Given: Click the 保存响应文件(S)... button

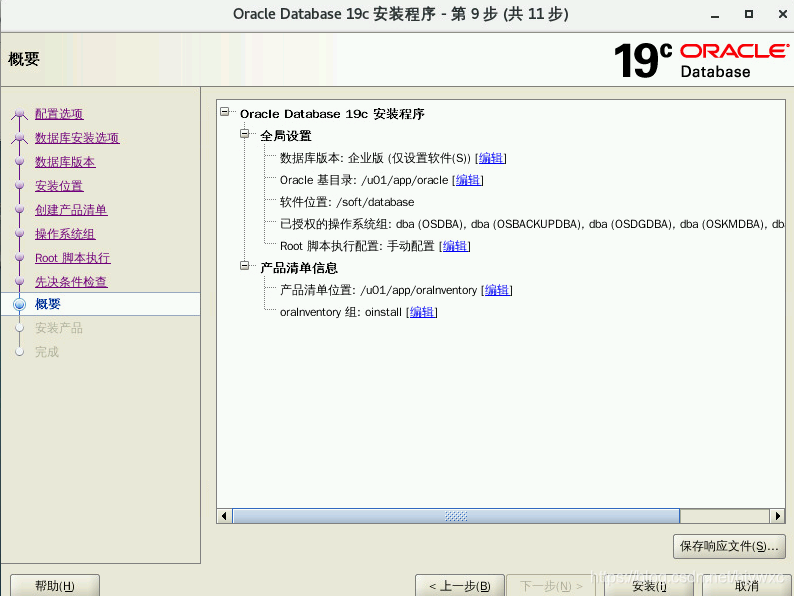Looking at the screenshot, I should 729,546.
